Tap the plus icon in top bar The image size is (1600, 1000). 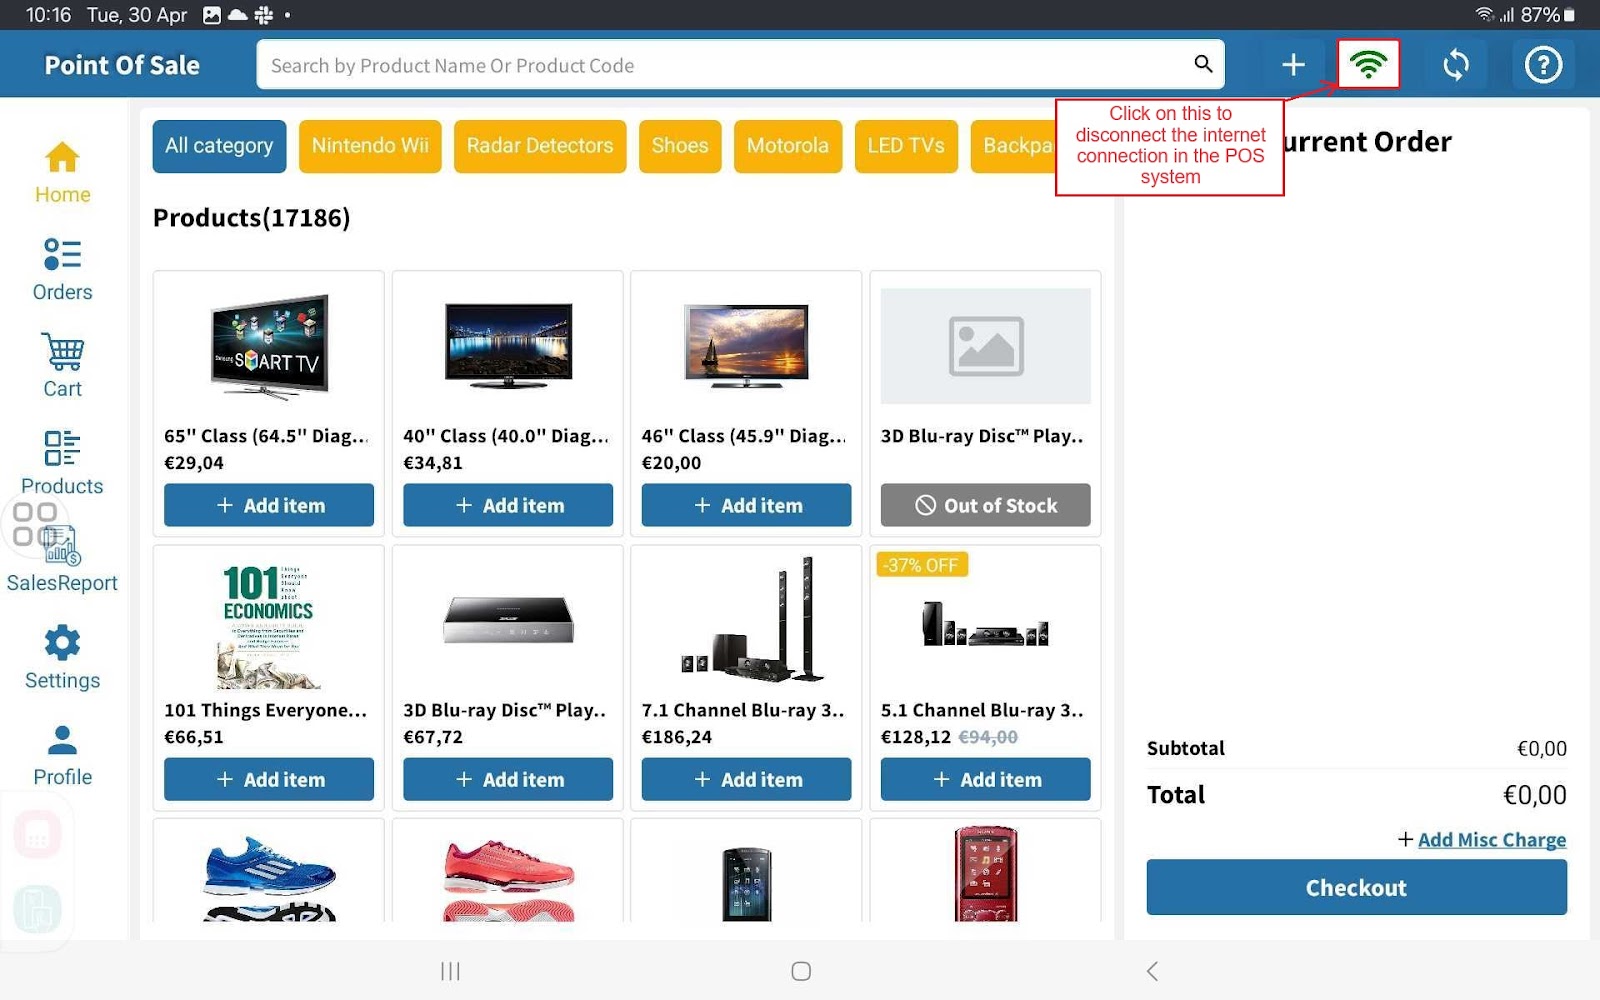tap(1293, 65)
